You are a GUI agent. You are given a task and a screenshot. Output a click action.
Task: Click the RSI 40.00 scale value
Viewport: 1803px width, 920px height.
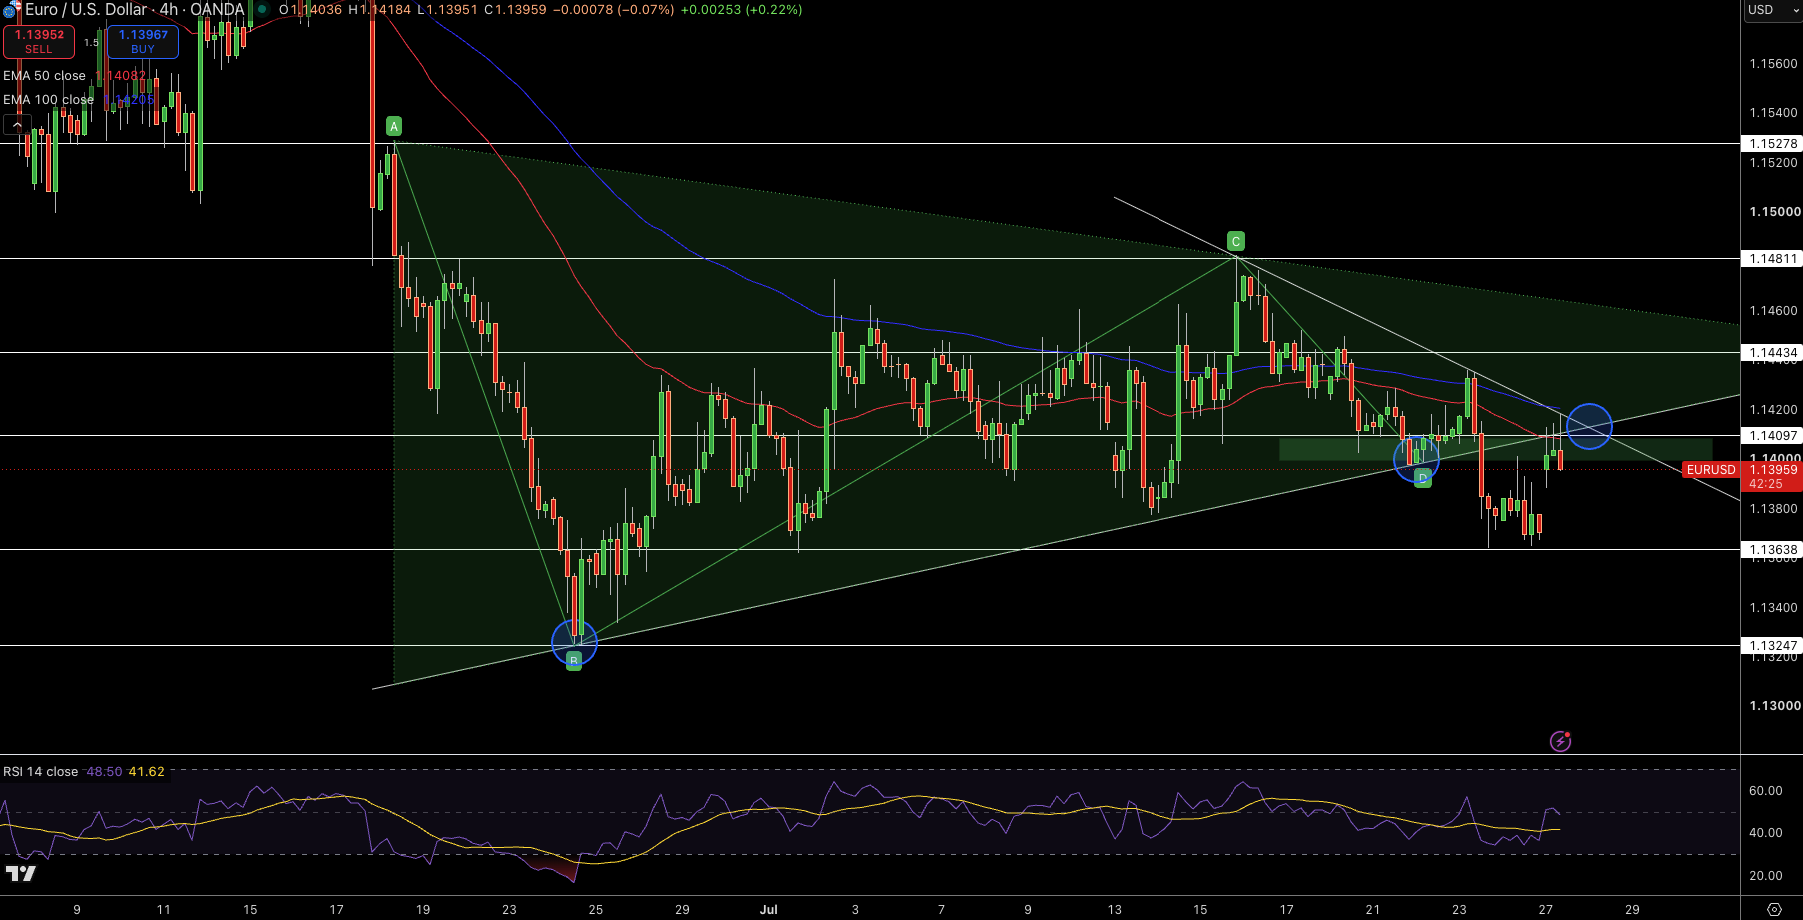coord(1765,833)
